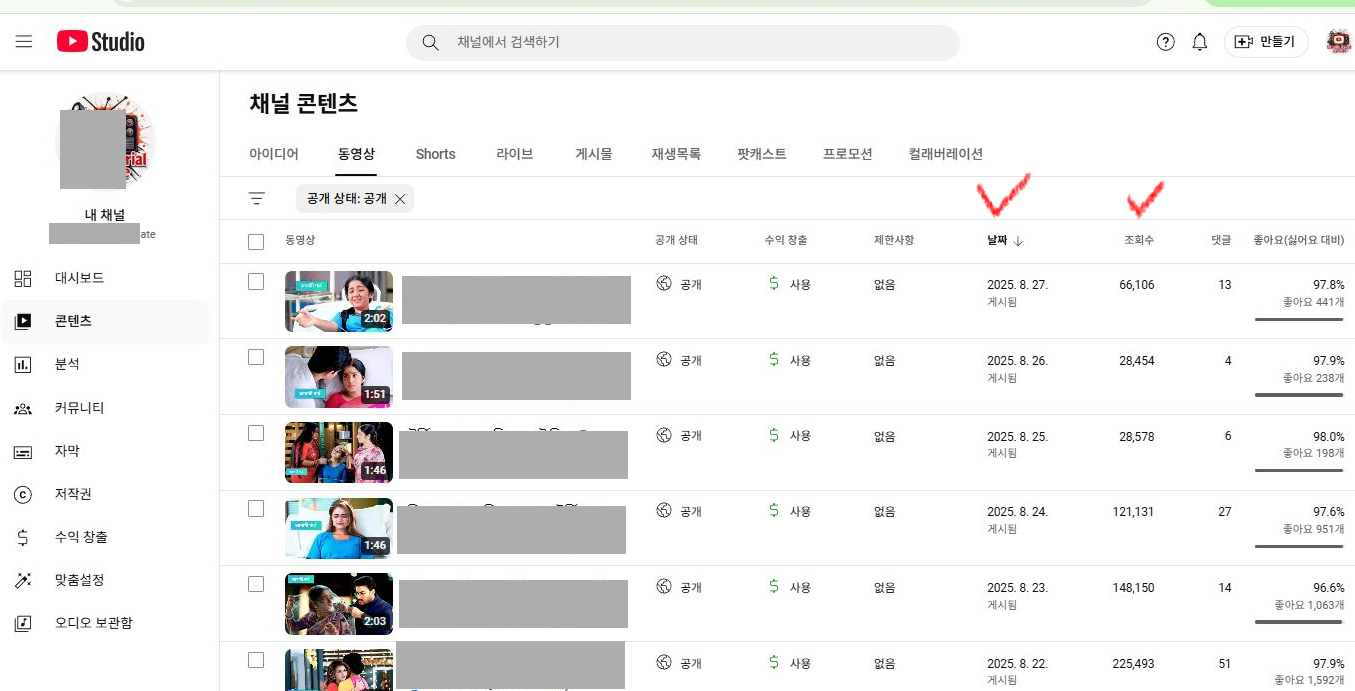Open 수익 창출 (Monetization) in the sidebar
Image resolution: width=1355 pixels, height=691 pixels.
point(81,537)
